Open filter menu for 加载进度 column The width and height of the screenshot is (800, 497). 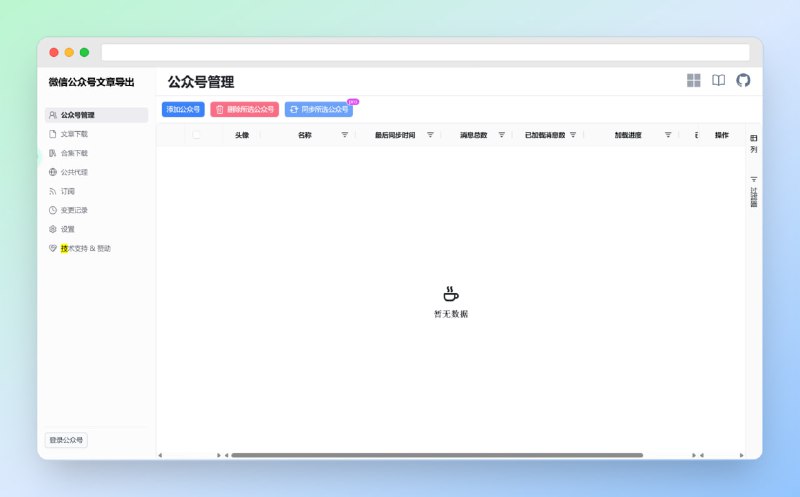click(668, 135)
